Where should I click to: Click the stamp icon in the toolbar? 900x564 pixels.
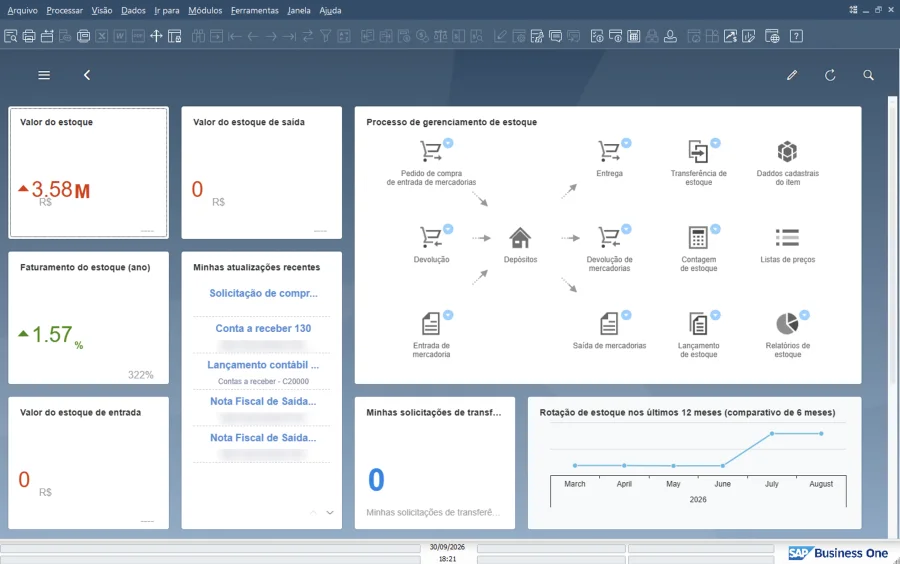coord(670,36)
